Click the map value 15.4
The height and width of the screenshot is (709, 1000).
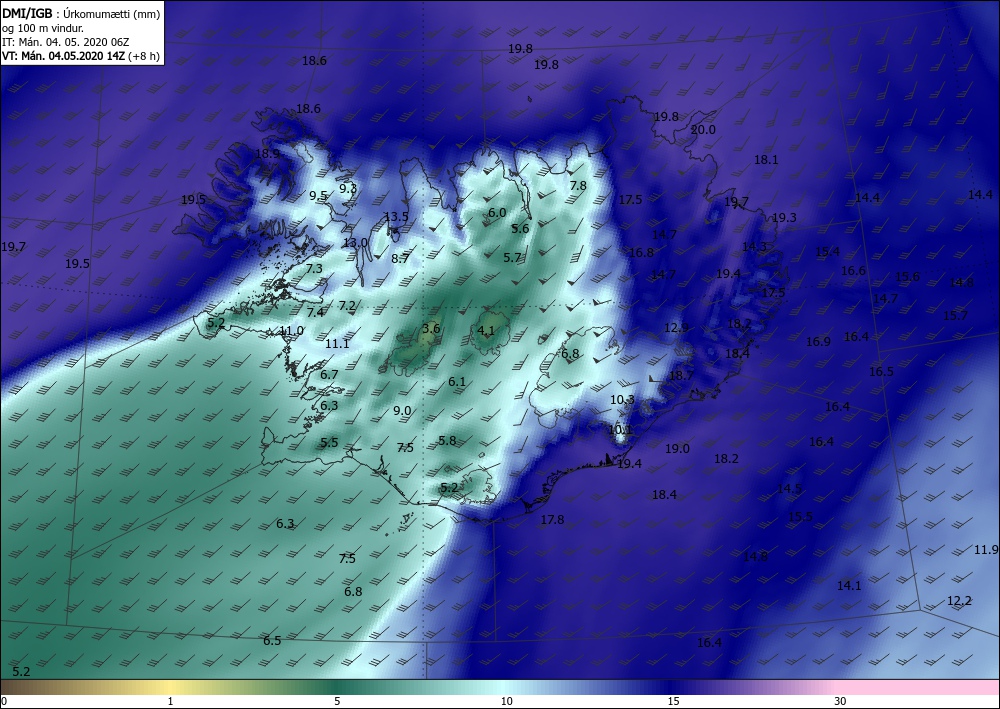(827, 251)
